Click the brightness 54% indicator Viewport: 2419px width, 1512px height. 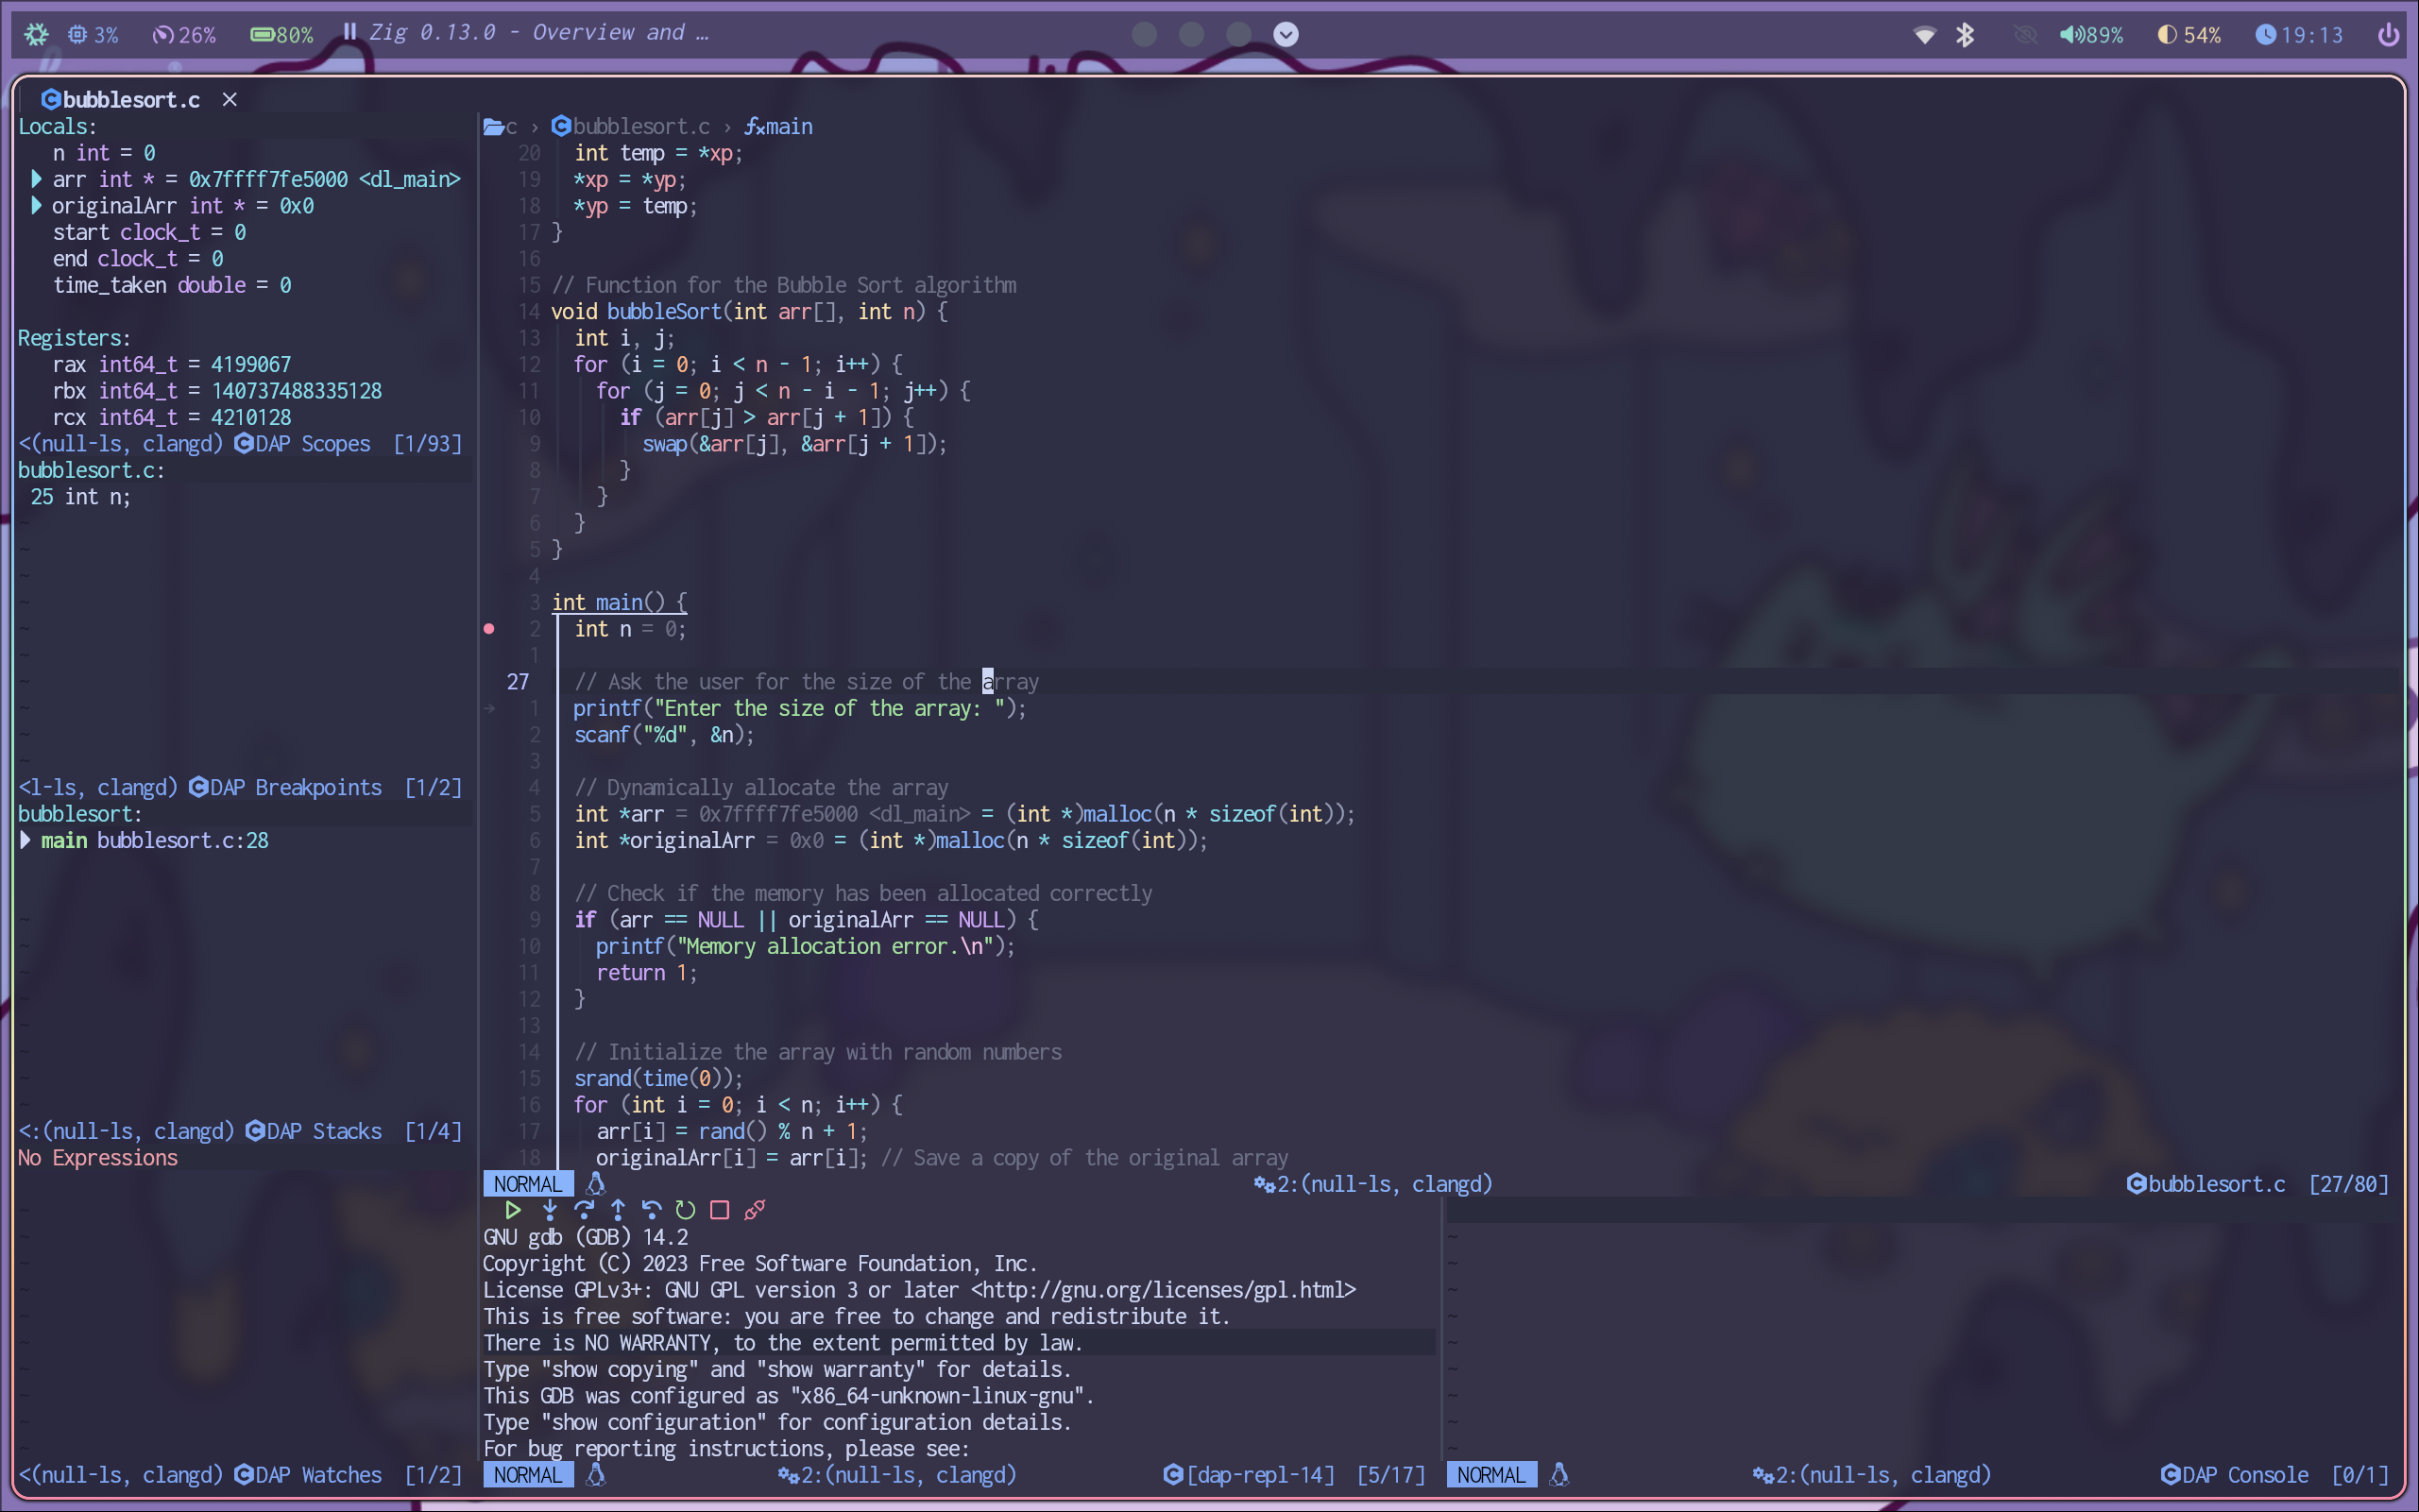(2189, 34)
